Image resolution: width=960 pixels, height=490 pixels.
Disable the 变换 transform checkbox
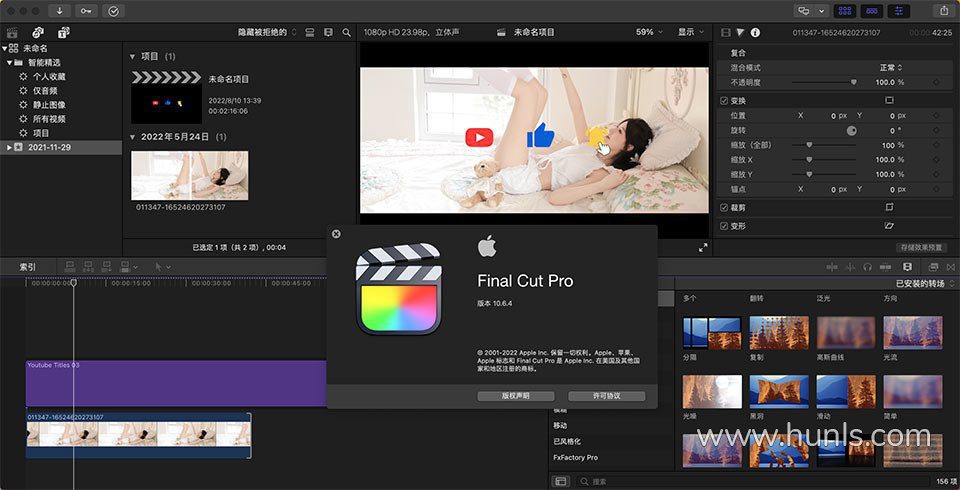click(x=725, y=101)
